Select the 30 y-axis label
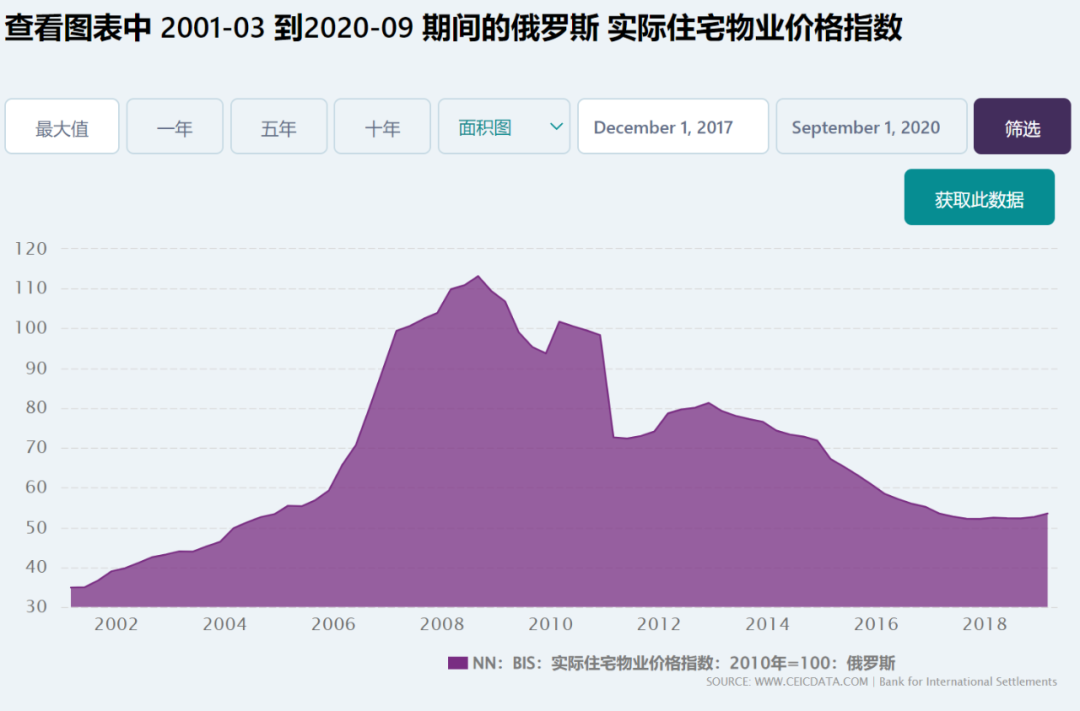Screen dimensions: 1080x711 click(x=37, y=607)
